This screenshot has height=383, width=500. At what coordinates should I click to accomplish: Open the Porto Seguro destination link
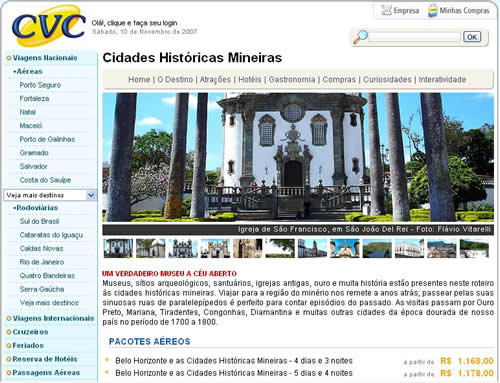tap(40, 85)
